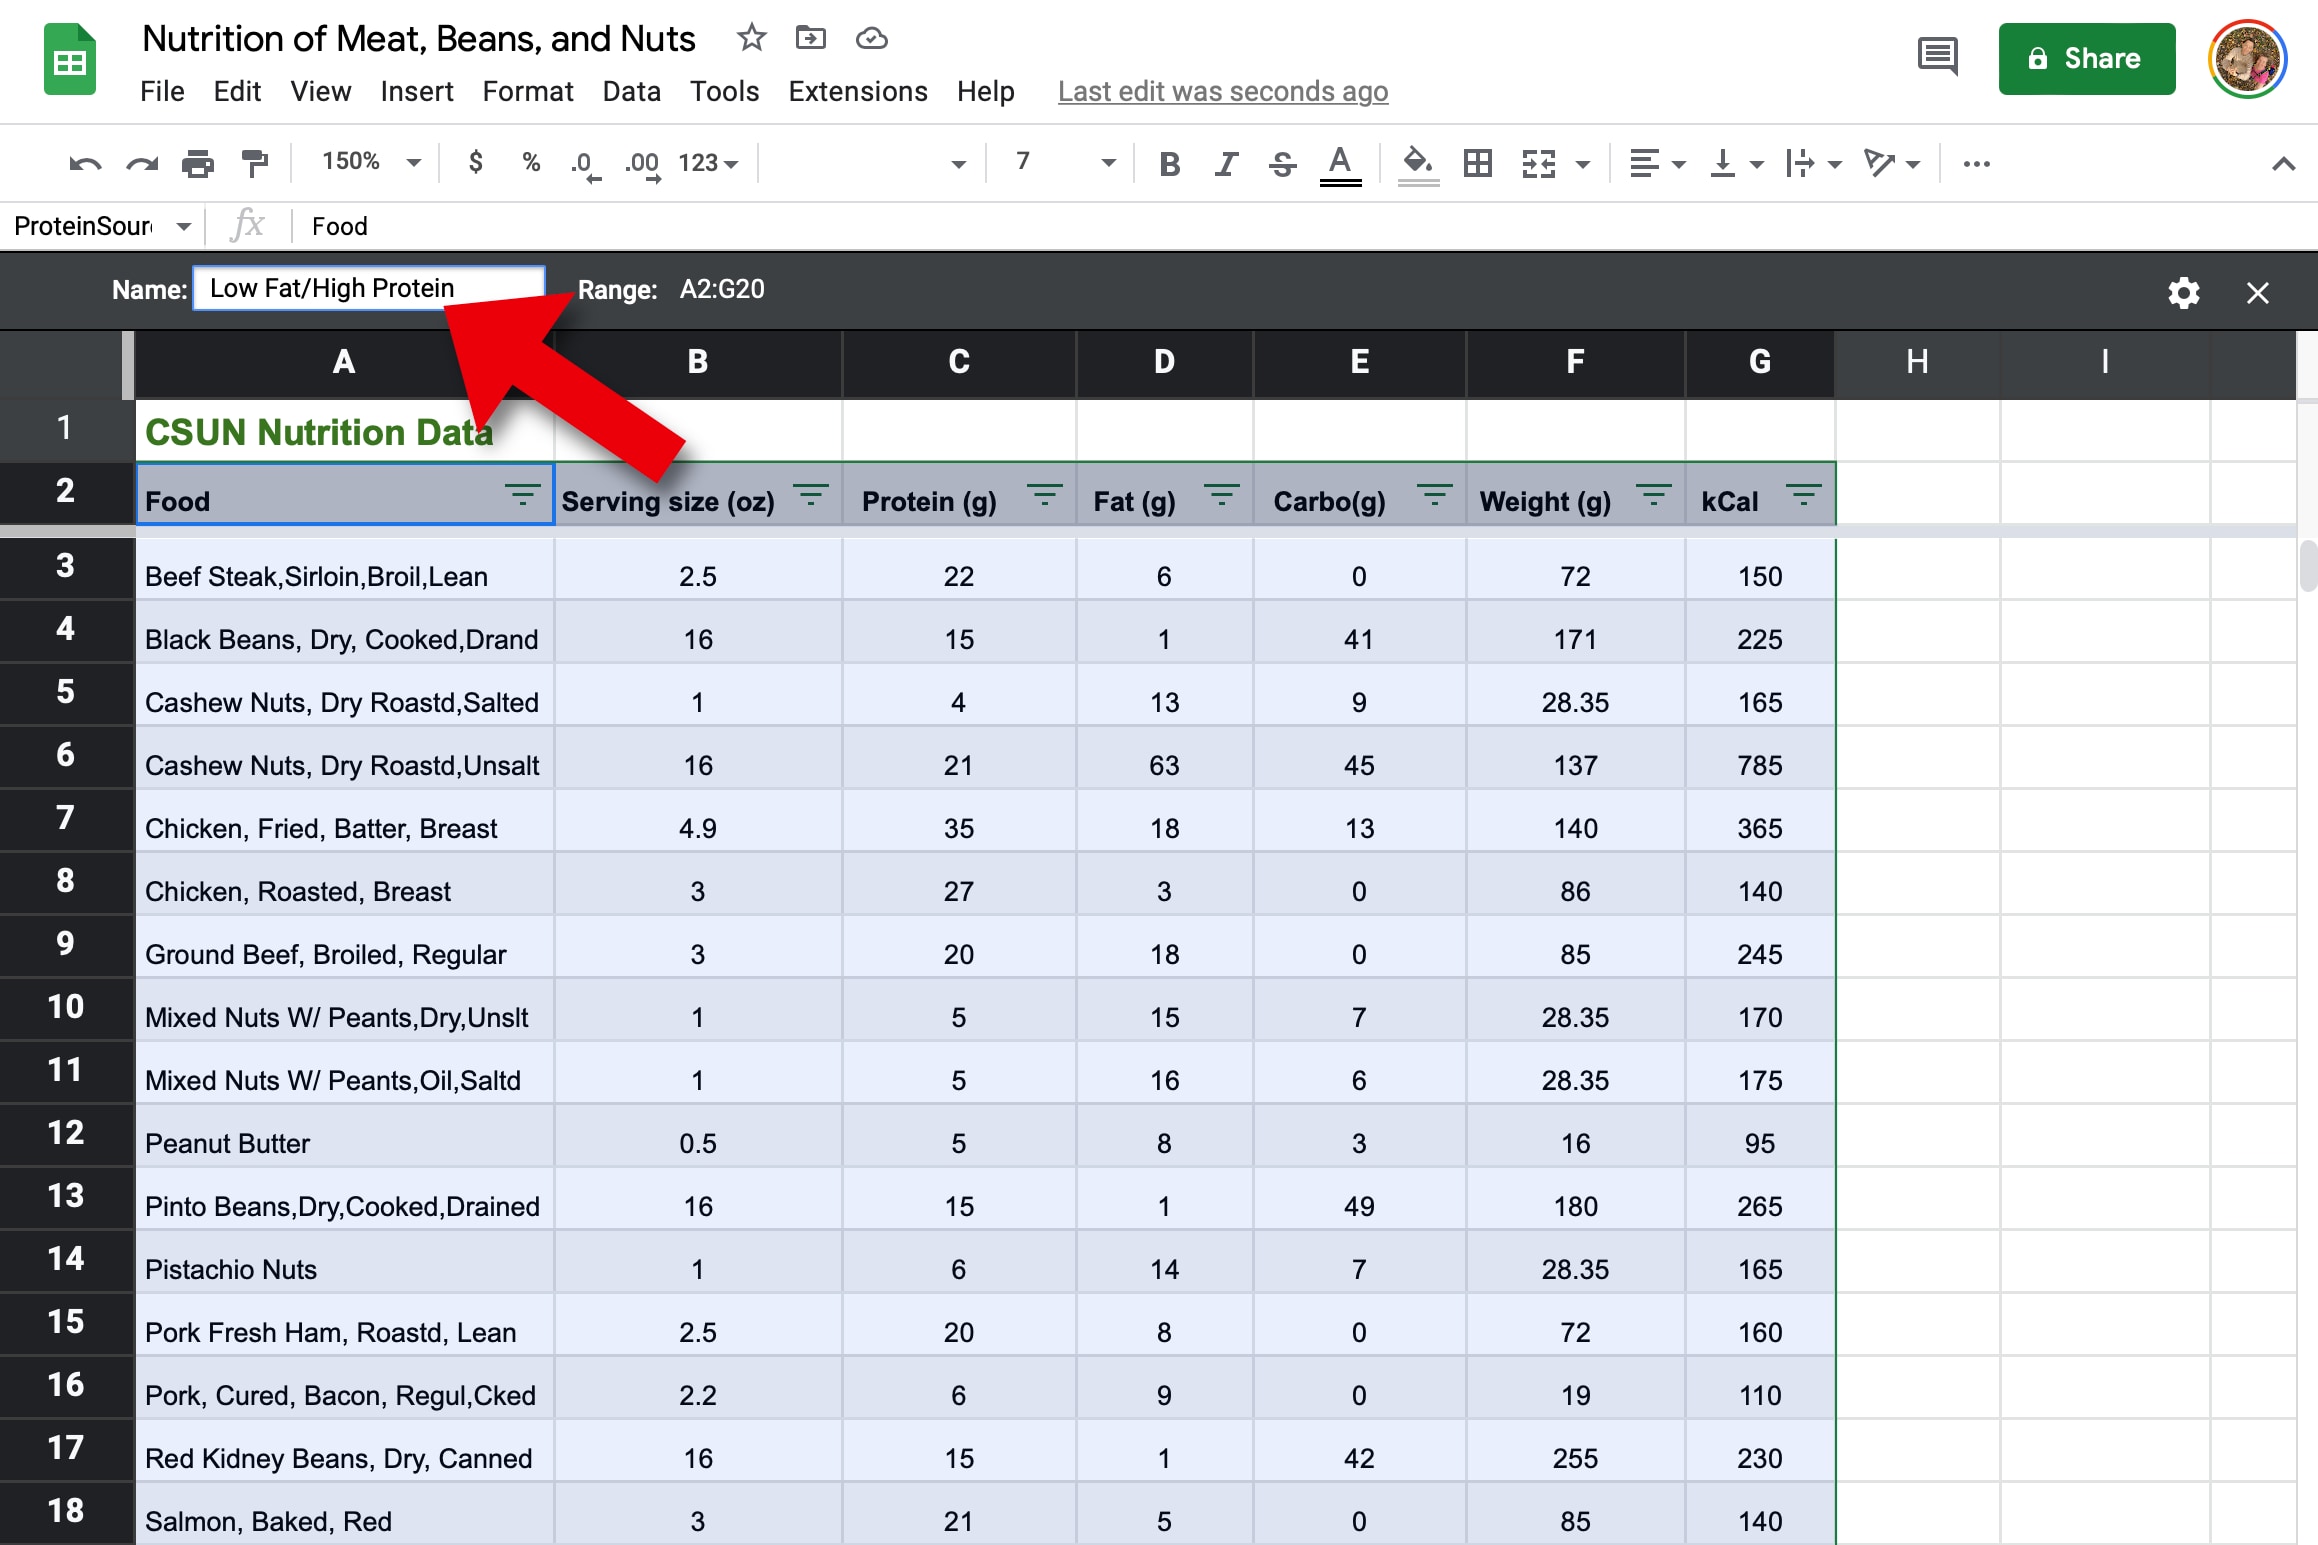Image resolution: width=2318 pixels, height=1545 pixels.
Task: Open the Google account avatar
Action: pos(2247,59)
